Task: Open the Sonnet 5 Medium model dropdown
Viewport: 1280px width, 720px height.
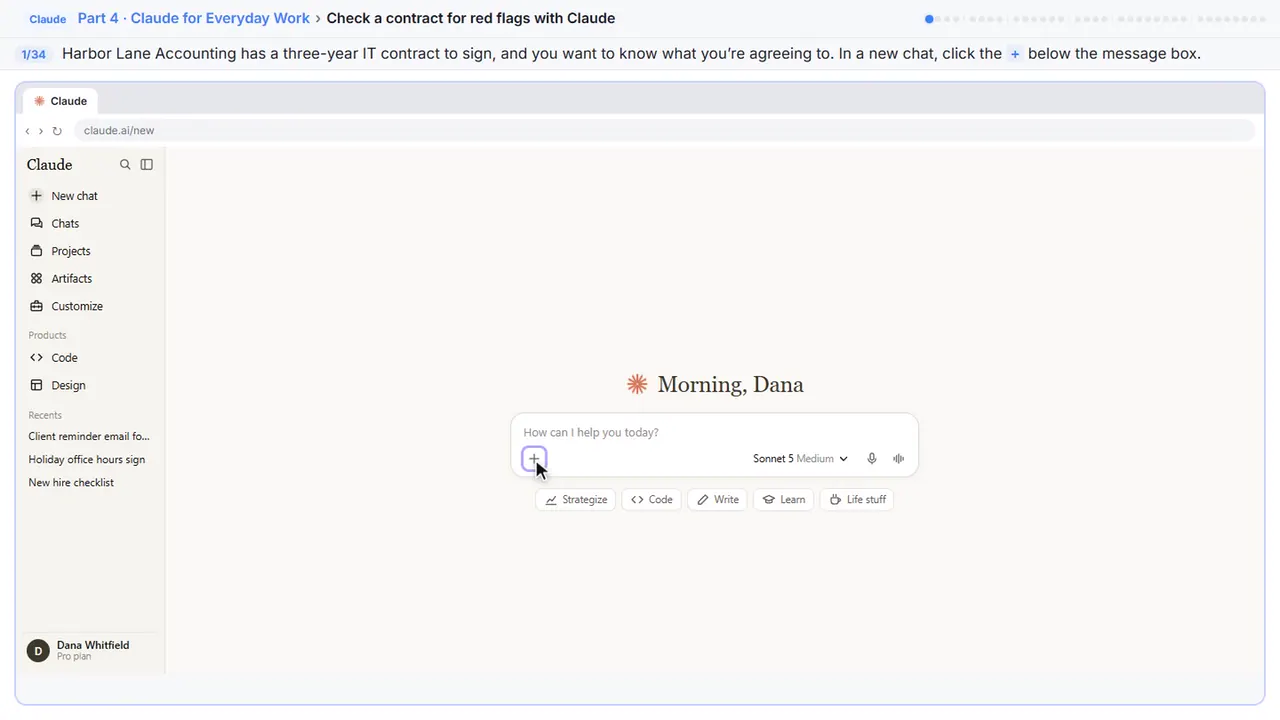Action: (x=800, y=459)
